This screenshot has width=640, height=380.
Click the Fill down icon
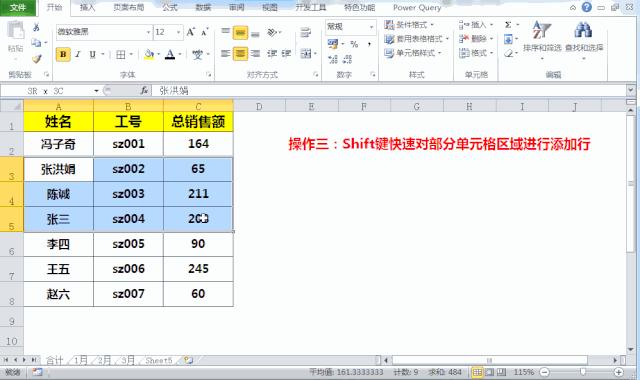point(508,39)
